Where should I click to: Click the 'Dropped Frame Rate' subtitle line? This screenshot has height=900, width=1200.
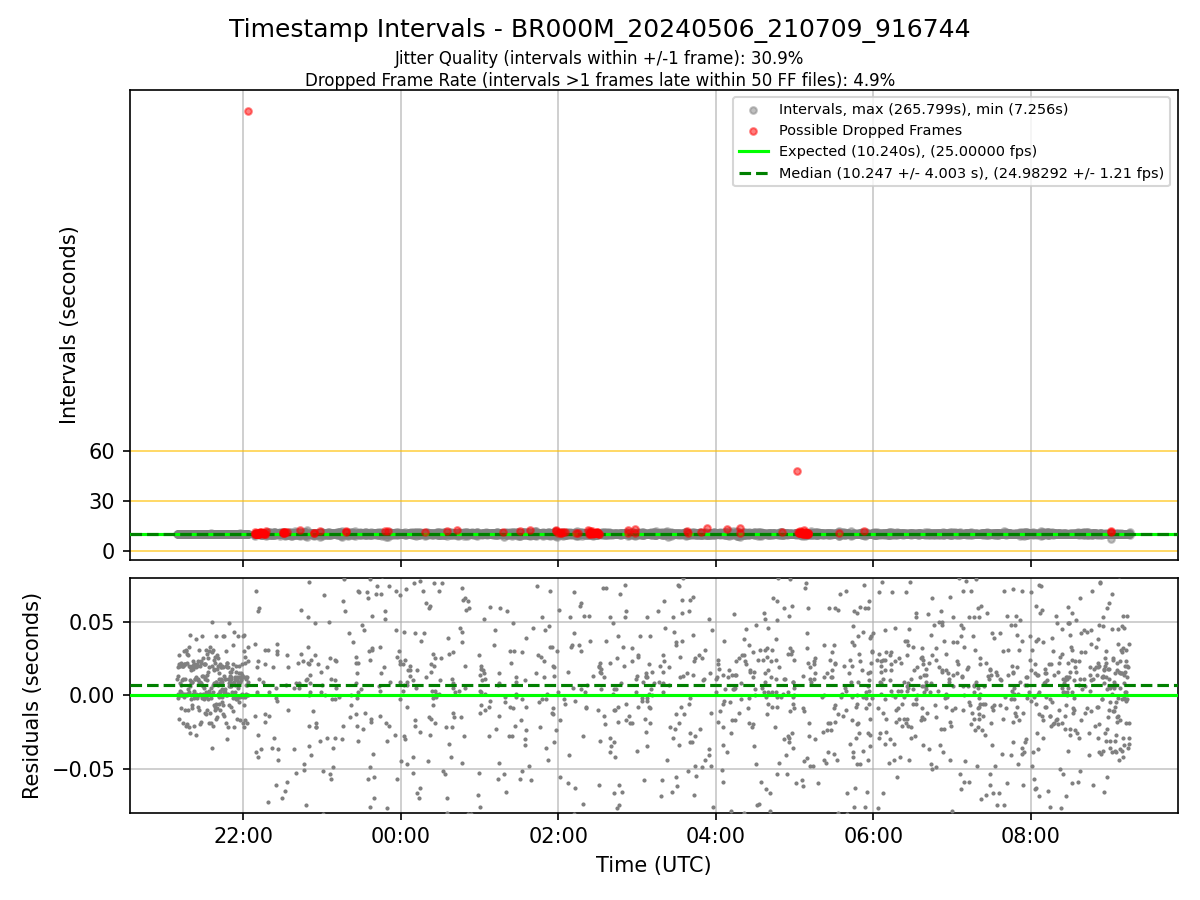pyautogui.click(x=599, y=80)
